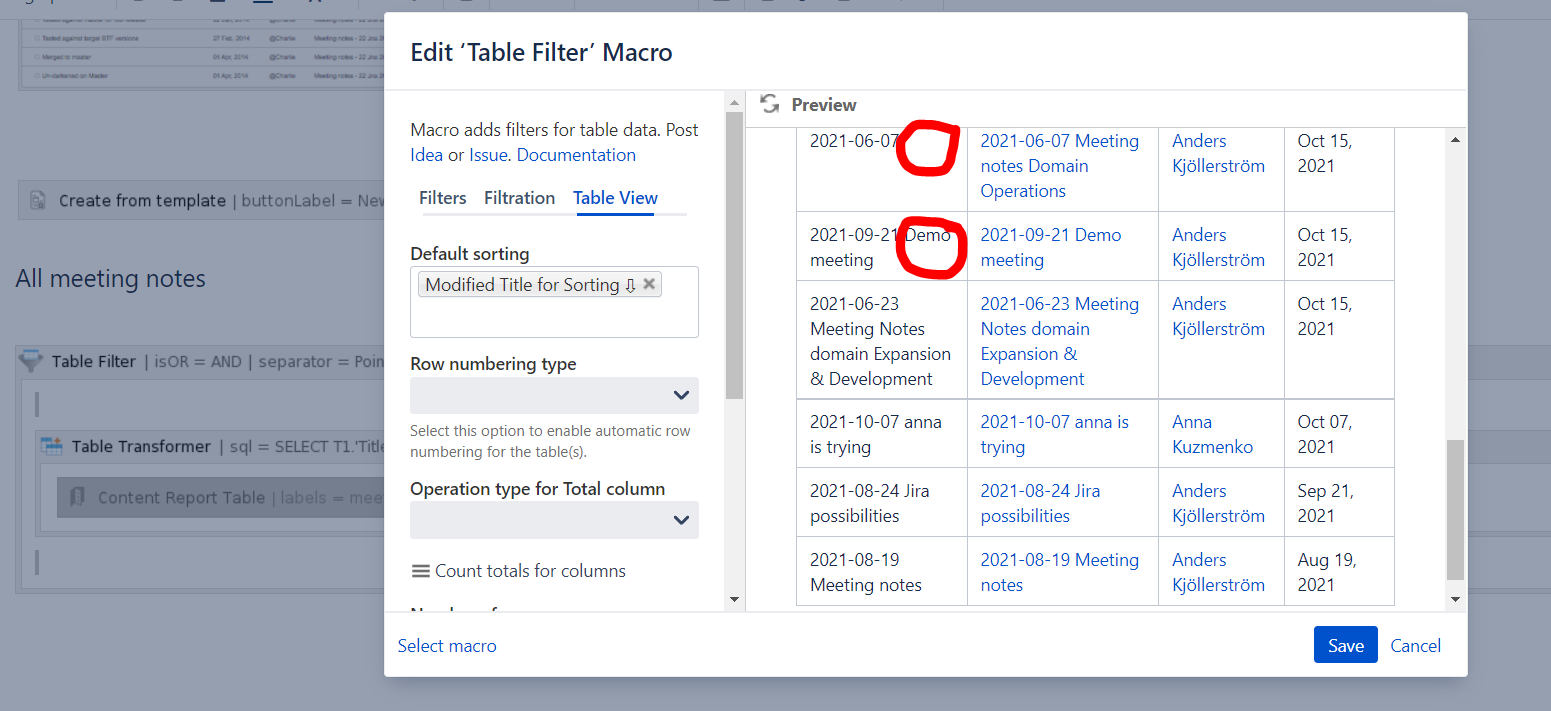
Task: Click the sort direction arrow on Modified Title token
Action: click(631, 285)
